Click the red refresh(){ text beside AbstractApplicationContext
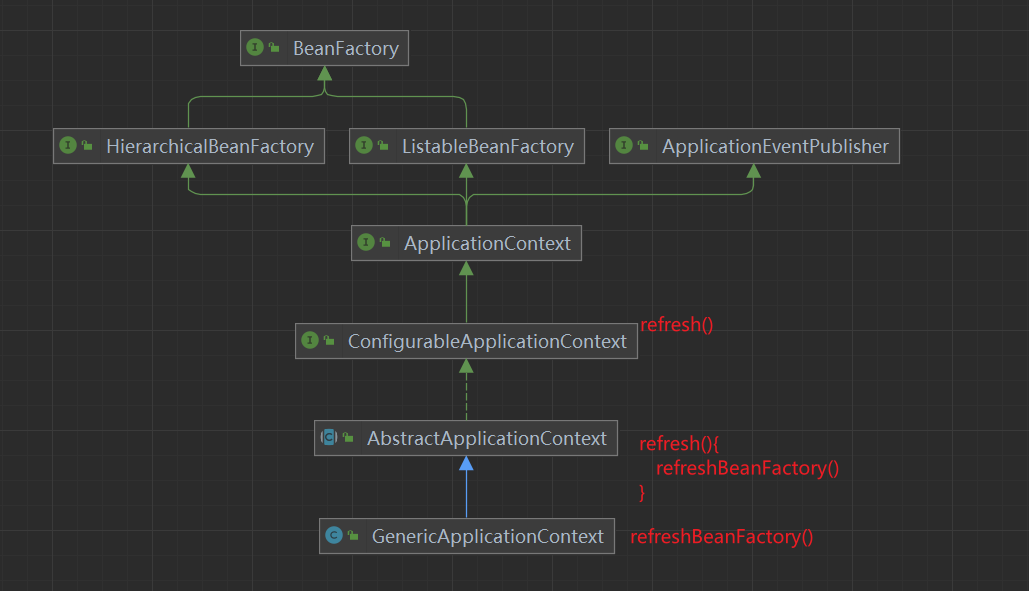The image size is (1029, 591). coord(679,444)
